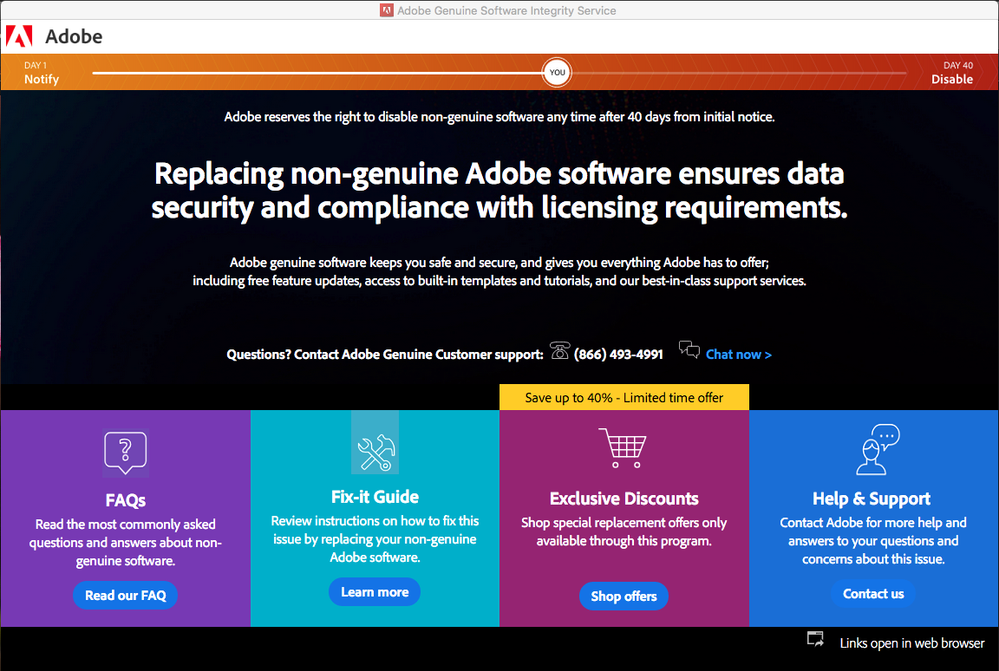
Task: Click the Day 40 Disable label
Action: tap(951, 73)
